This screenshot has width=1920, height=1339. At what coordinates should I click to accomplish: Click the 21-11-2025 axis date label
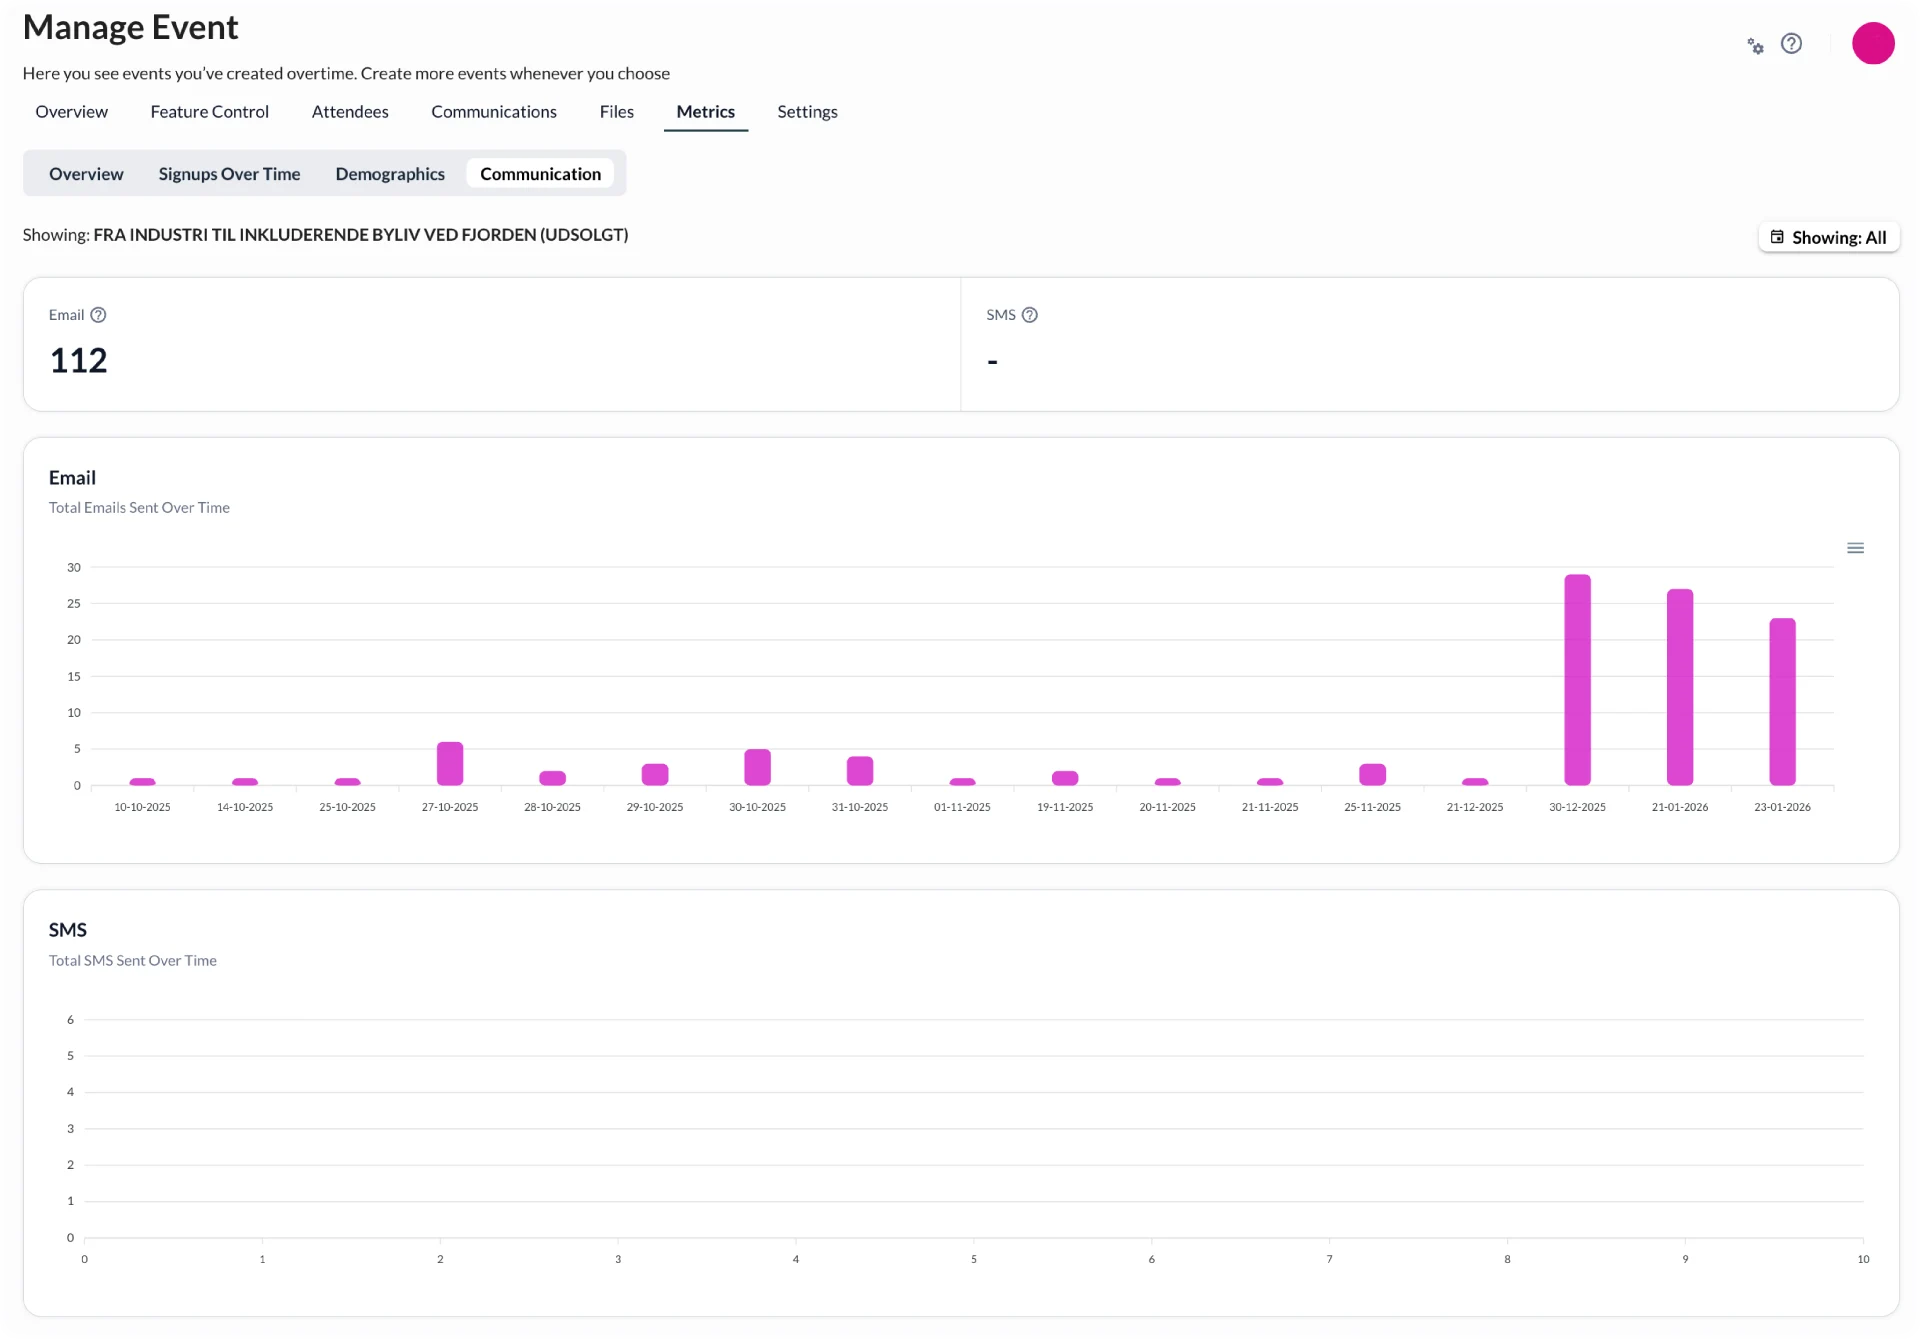point(1270,807)
